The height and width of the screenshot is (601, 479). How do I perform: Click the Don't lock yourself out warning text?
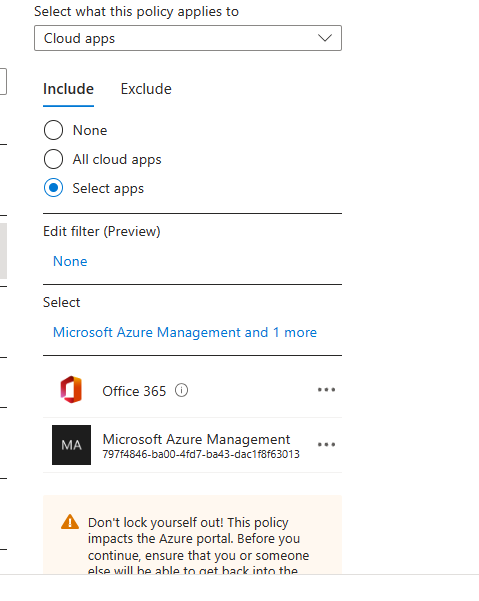[x=198, y=547]
